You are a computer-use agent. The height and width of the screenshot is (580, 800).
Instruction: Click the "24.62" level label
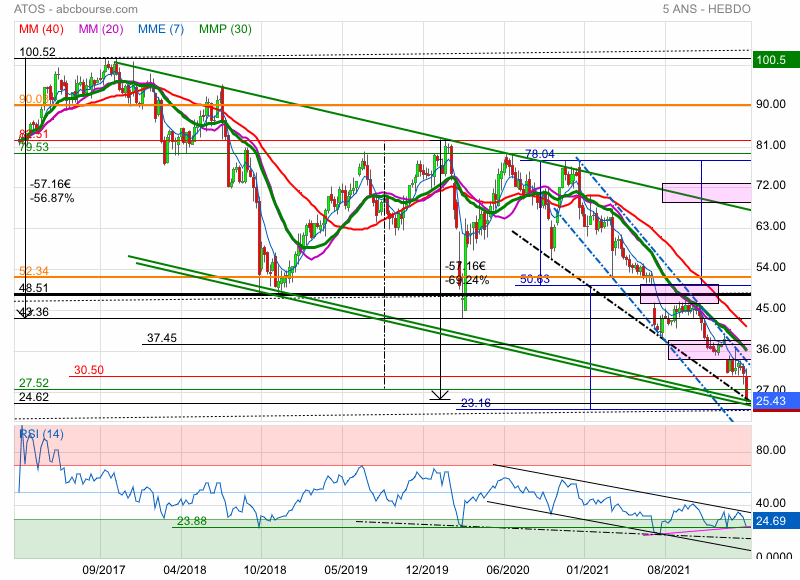34,397
